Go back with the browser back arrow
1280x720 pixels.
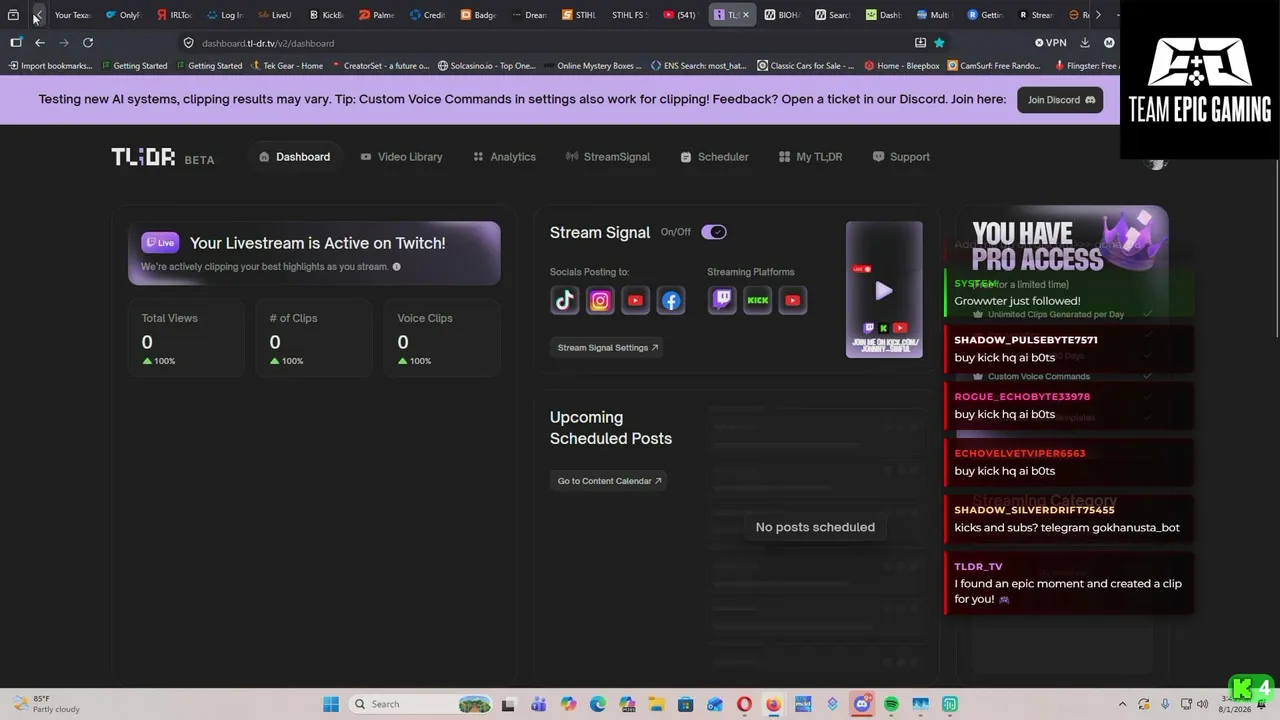coord(40,43)
